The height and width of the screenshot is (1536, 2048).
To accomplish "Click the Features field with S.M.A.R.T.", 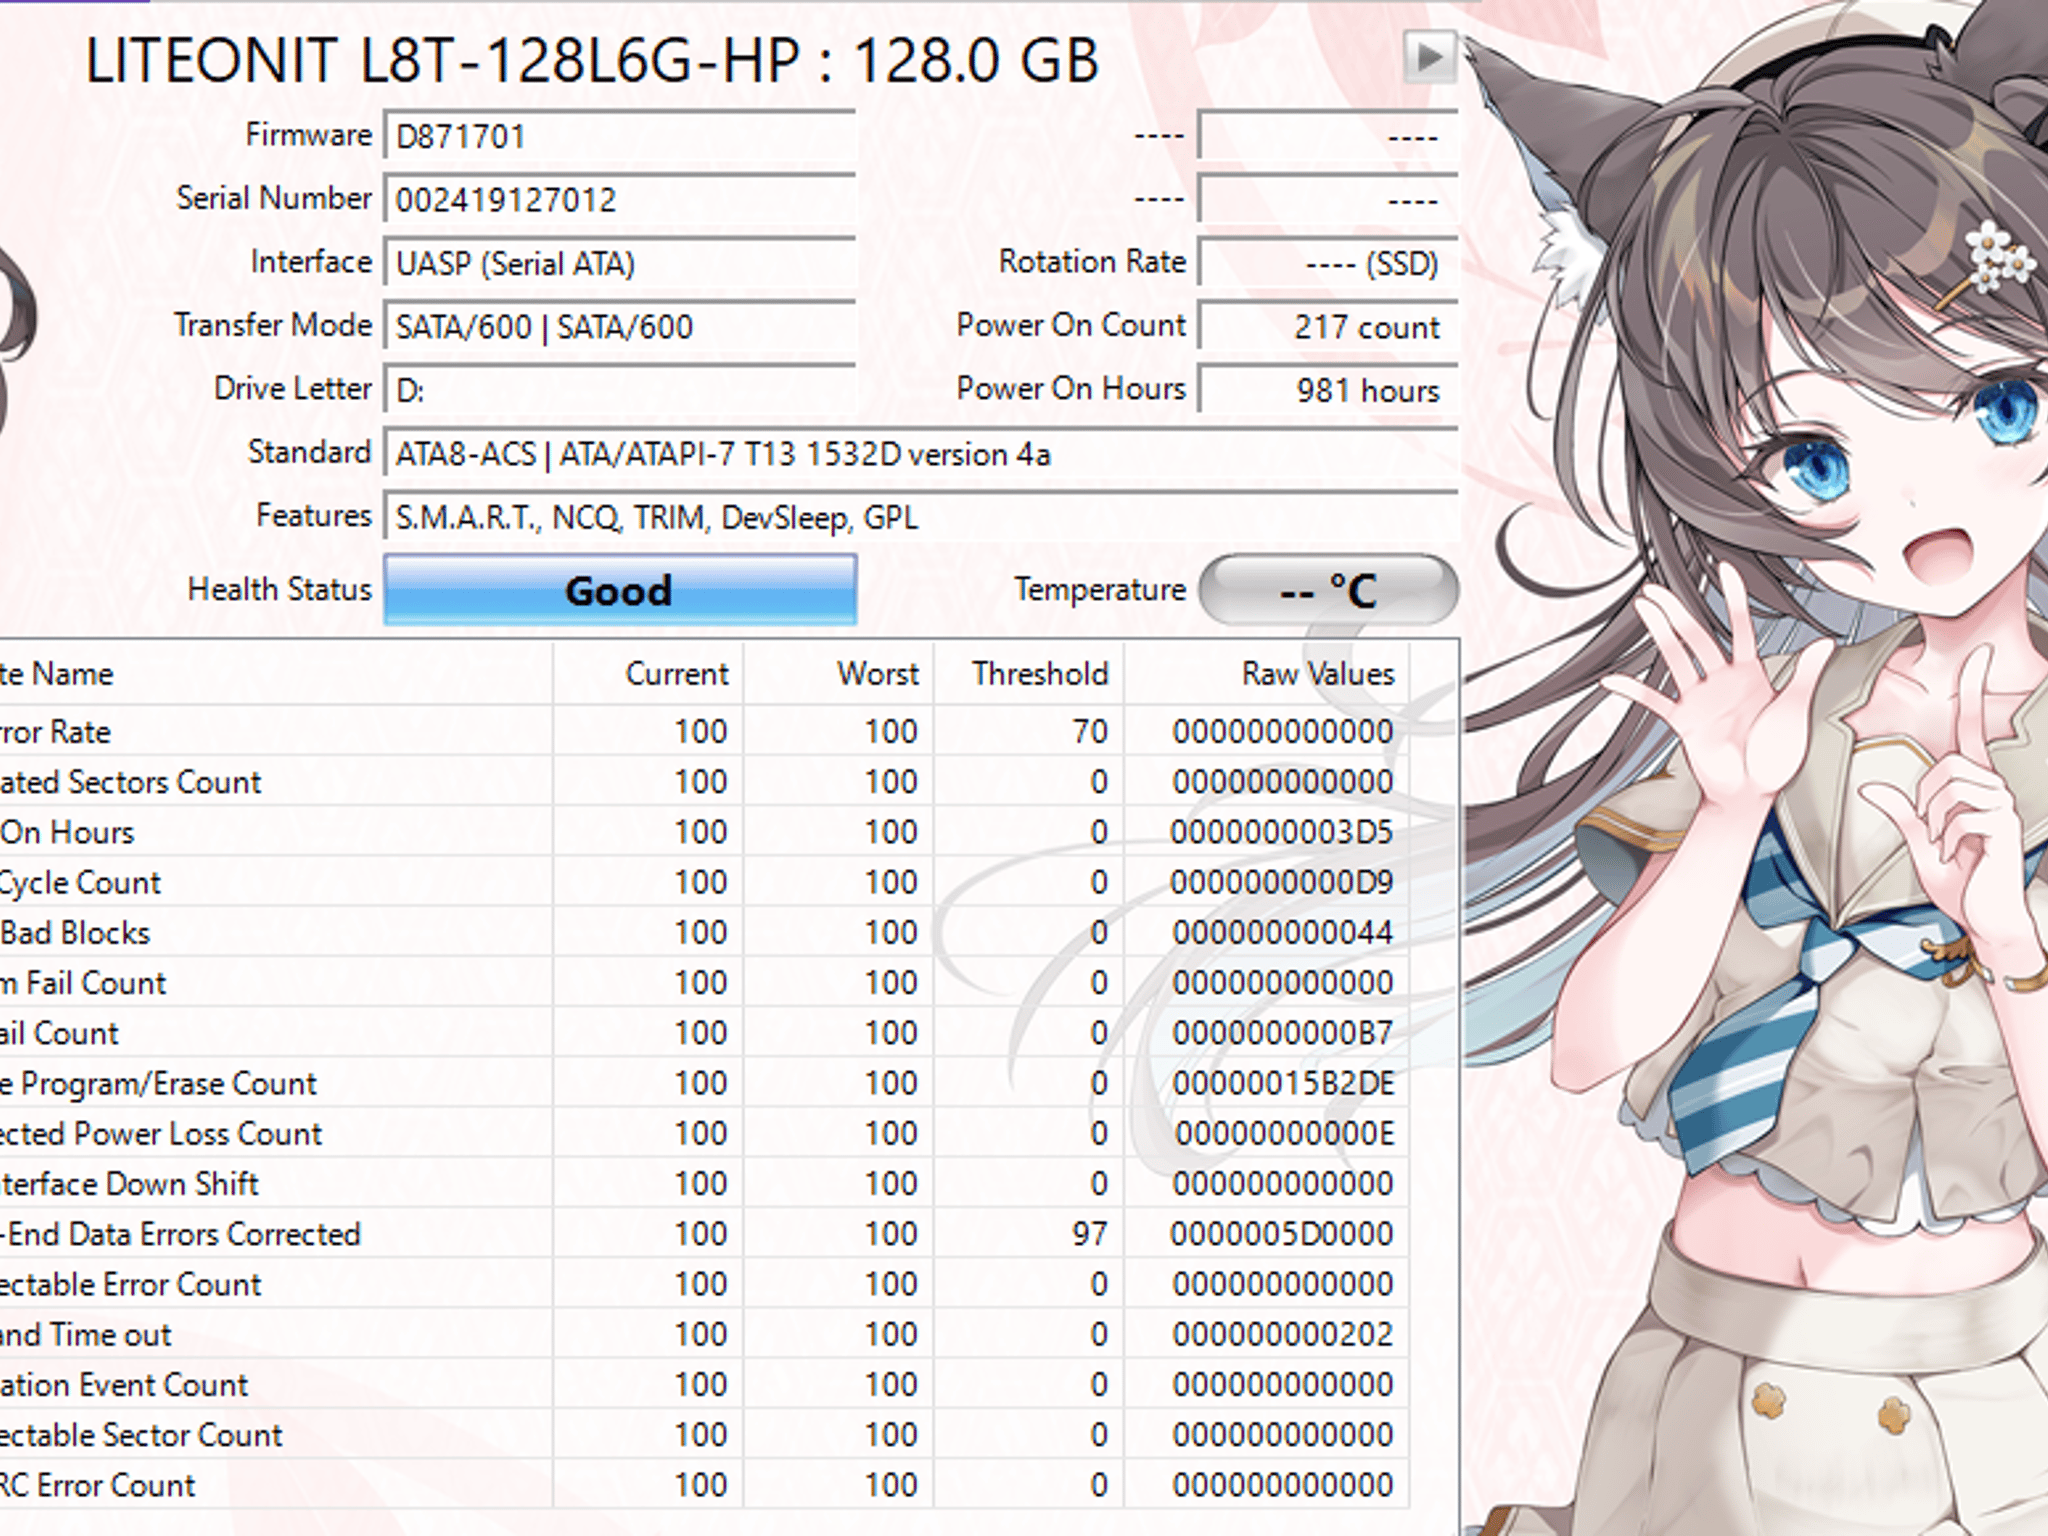I will point(921,517).
